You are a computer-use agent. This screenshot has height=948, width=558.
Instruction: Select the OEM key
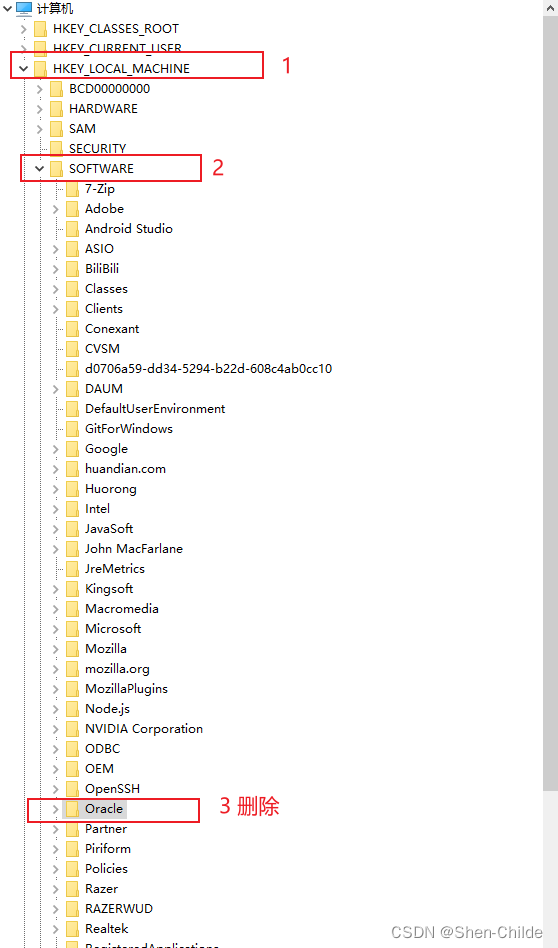pyautogui.click(x=99, y=768)
